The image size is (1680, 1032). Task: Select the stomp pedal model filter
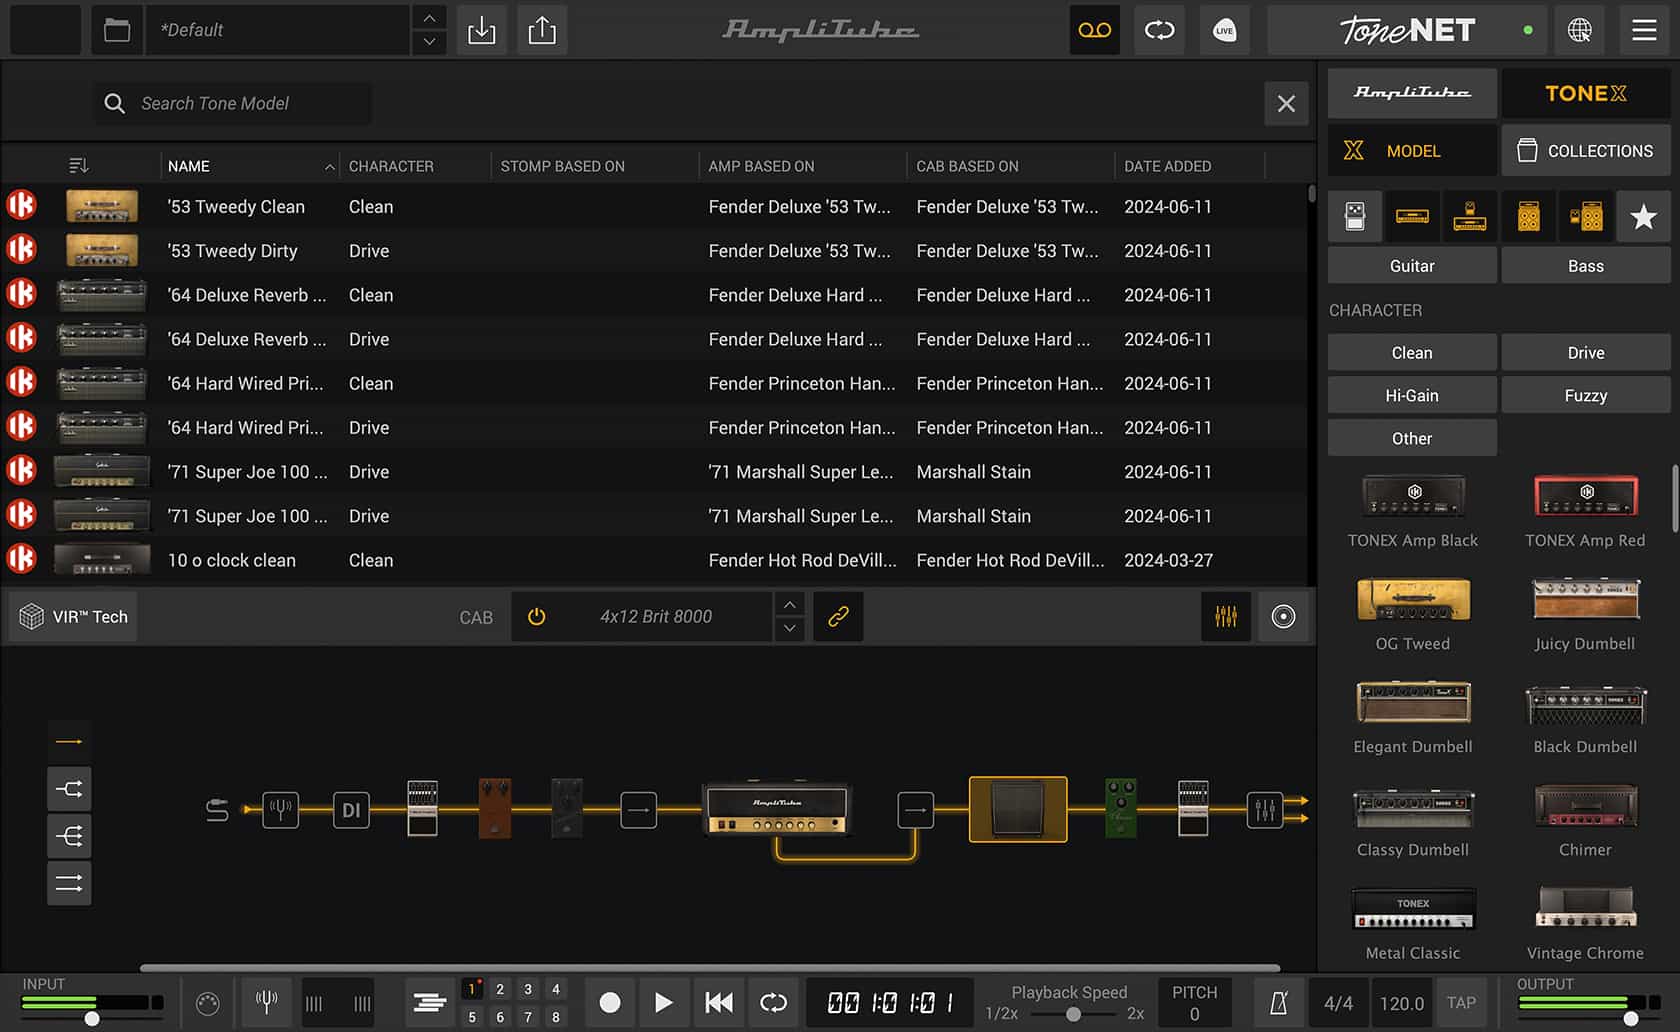point(1354,216)
